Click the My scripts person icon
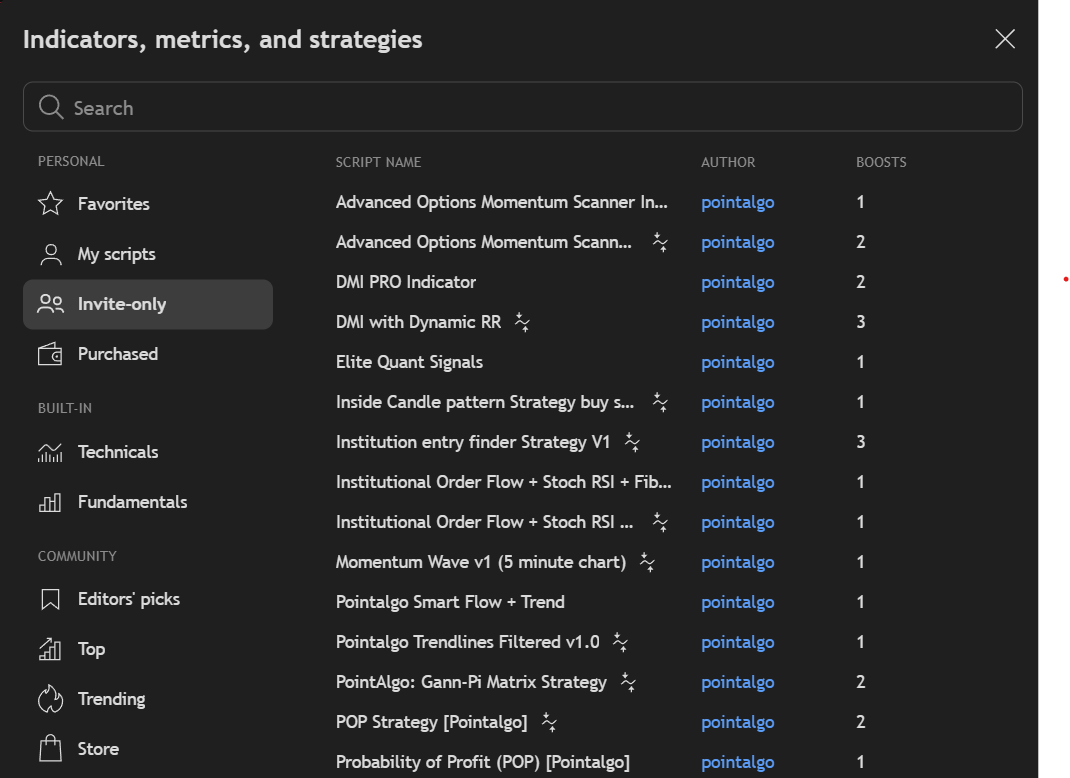This screenshot has height=778, width=1070. (x=50, y=254)
